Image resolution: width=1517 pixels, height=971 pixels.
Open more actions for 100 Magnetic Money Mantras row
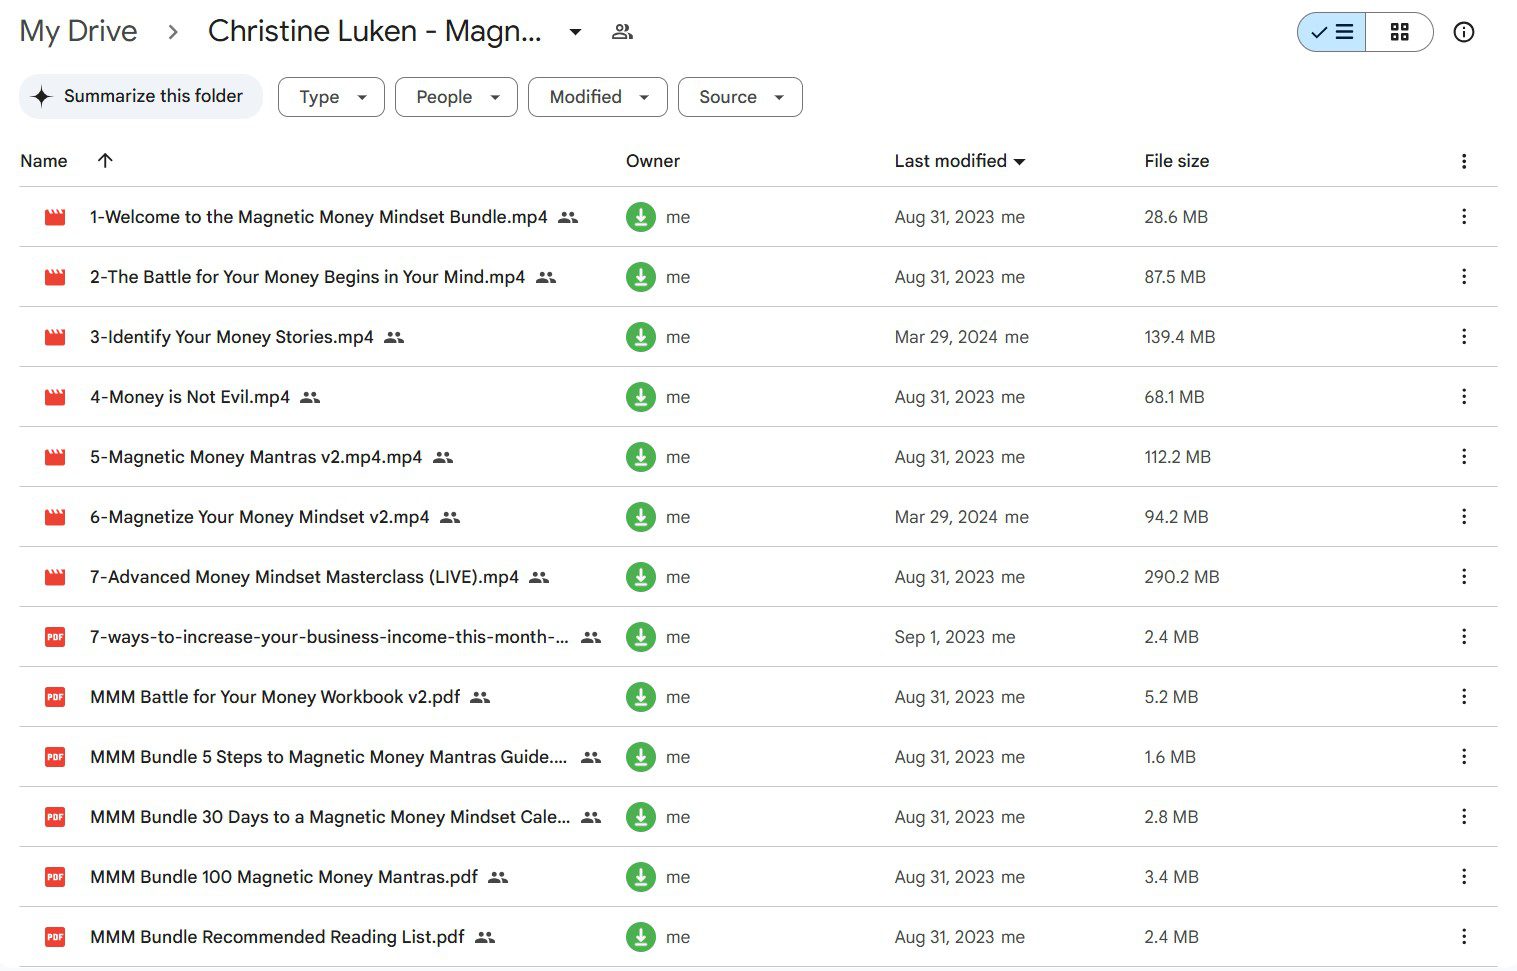1464,877
